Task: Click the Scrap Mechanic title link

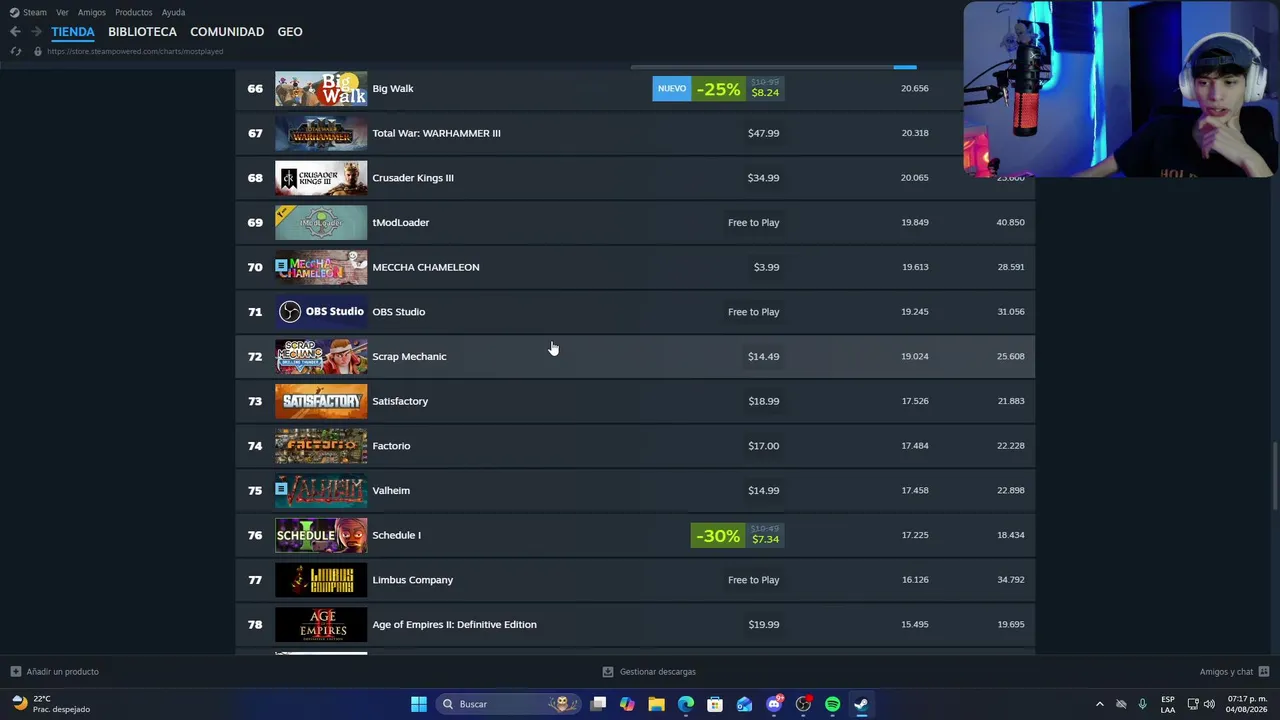Action: click(x=409, y=356)
